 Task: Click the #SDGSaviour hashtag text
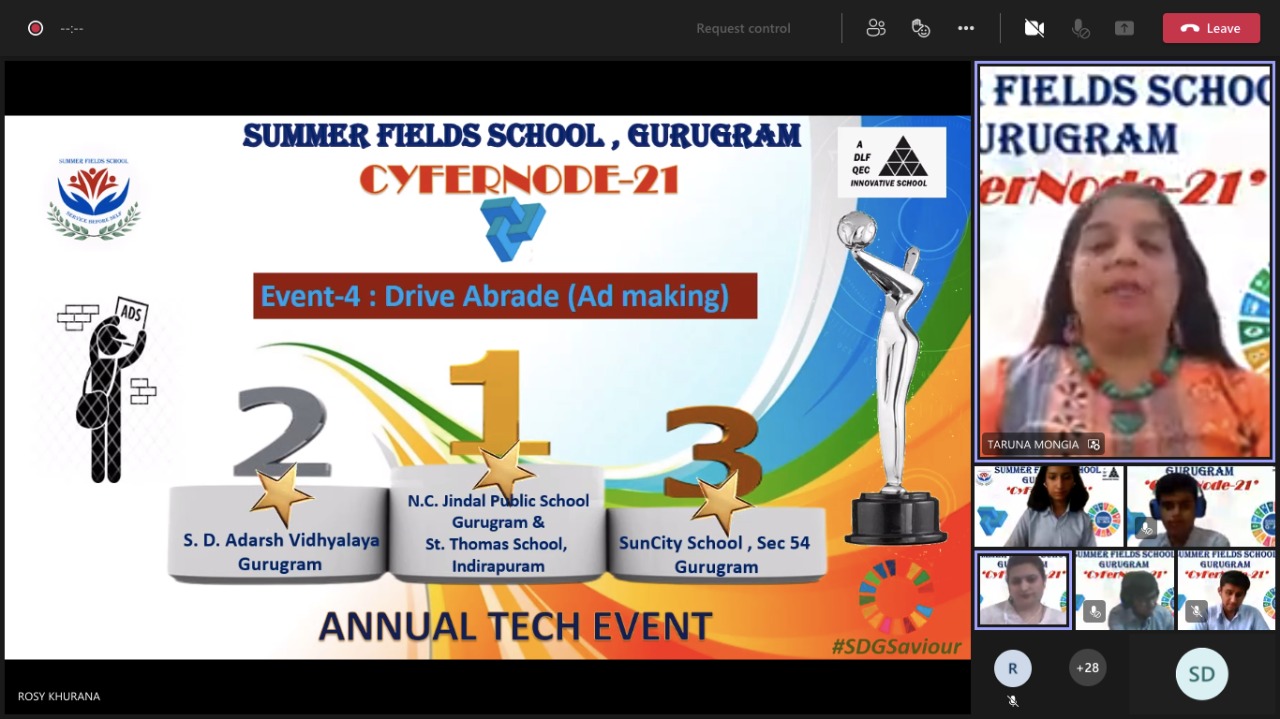click(896, 647)
